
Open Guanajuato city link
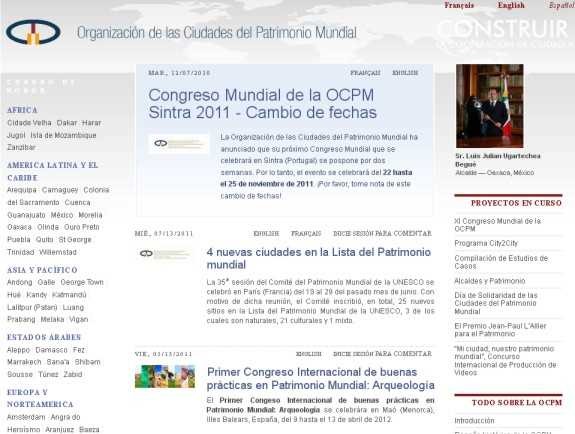(26, 215)
